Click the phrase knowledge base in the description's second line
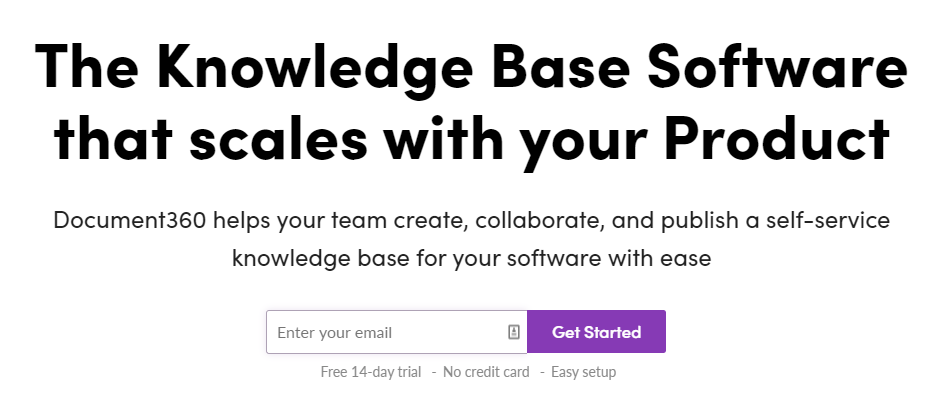941x403 pixels. (319, 259)
